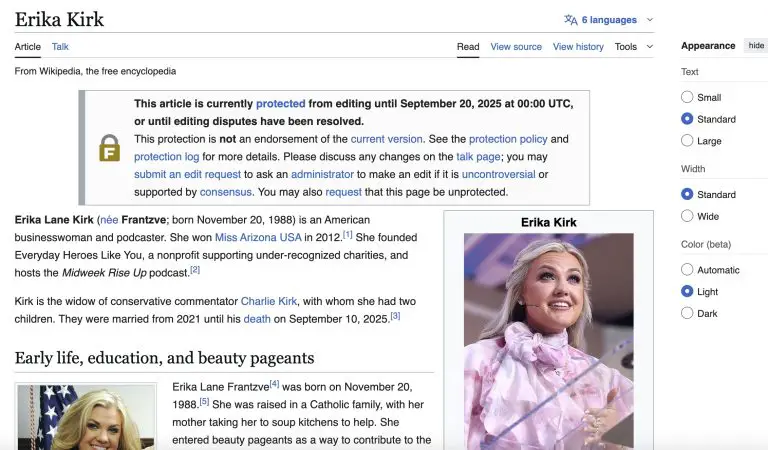The height and width of the screenshot is (450, 768).
Task: Hide the Appearance panel
Action: 755,46
